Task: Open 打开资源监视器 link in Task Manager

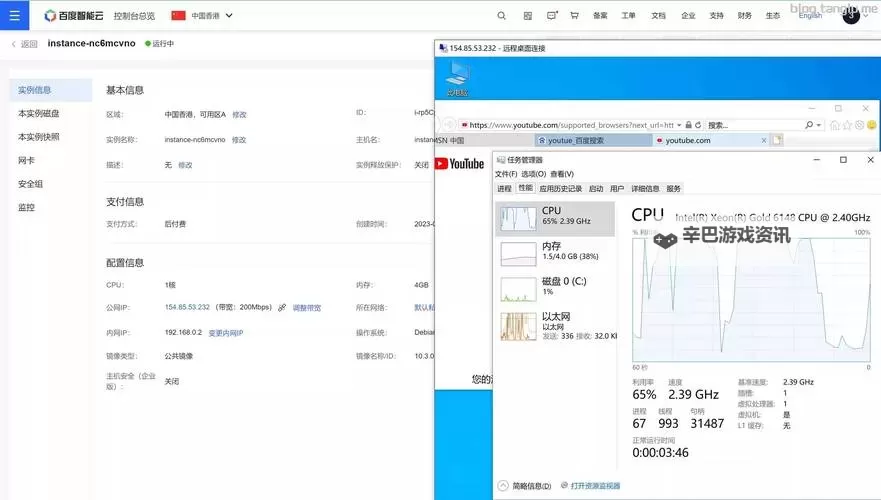Action: [x=595, y=486]
